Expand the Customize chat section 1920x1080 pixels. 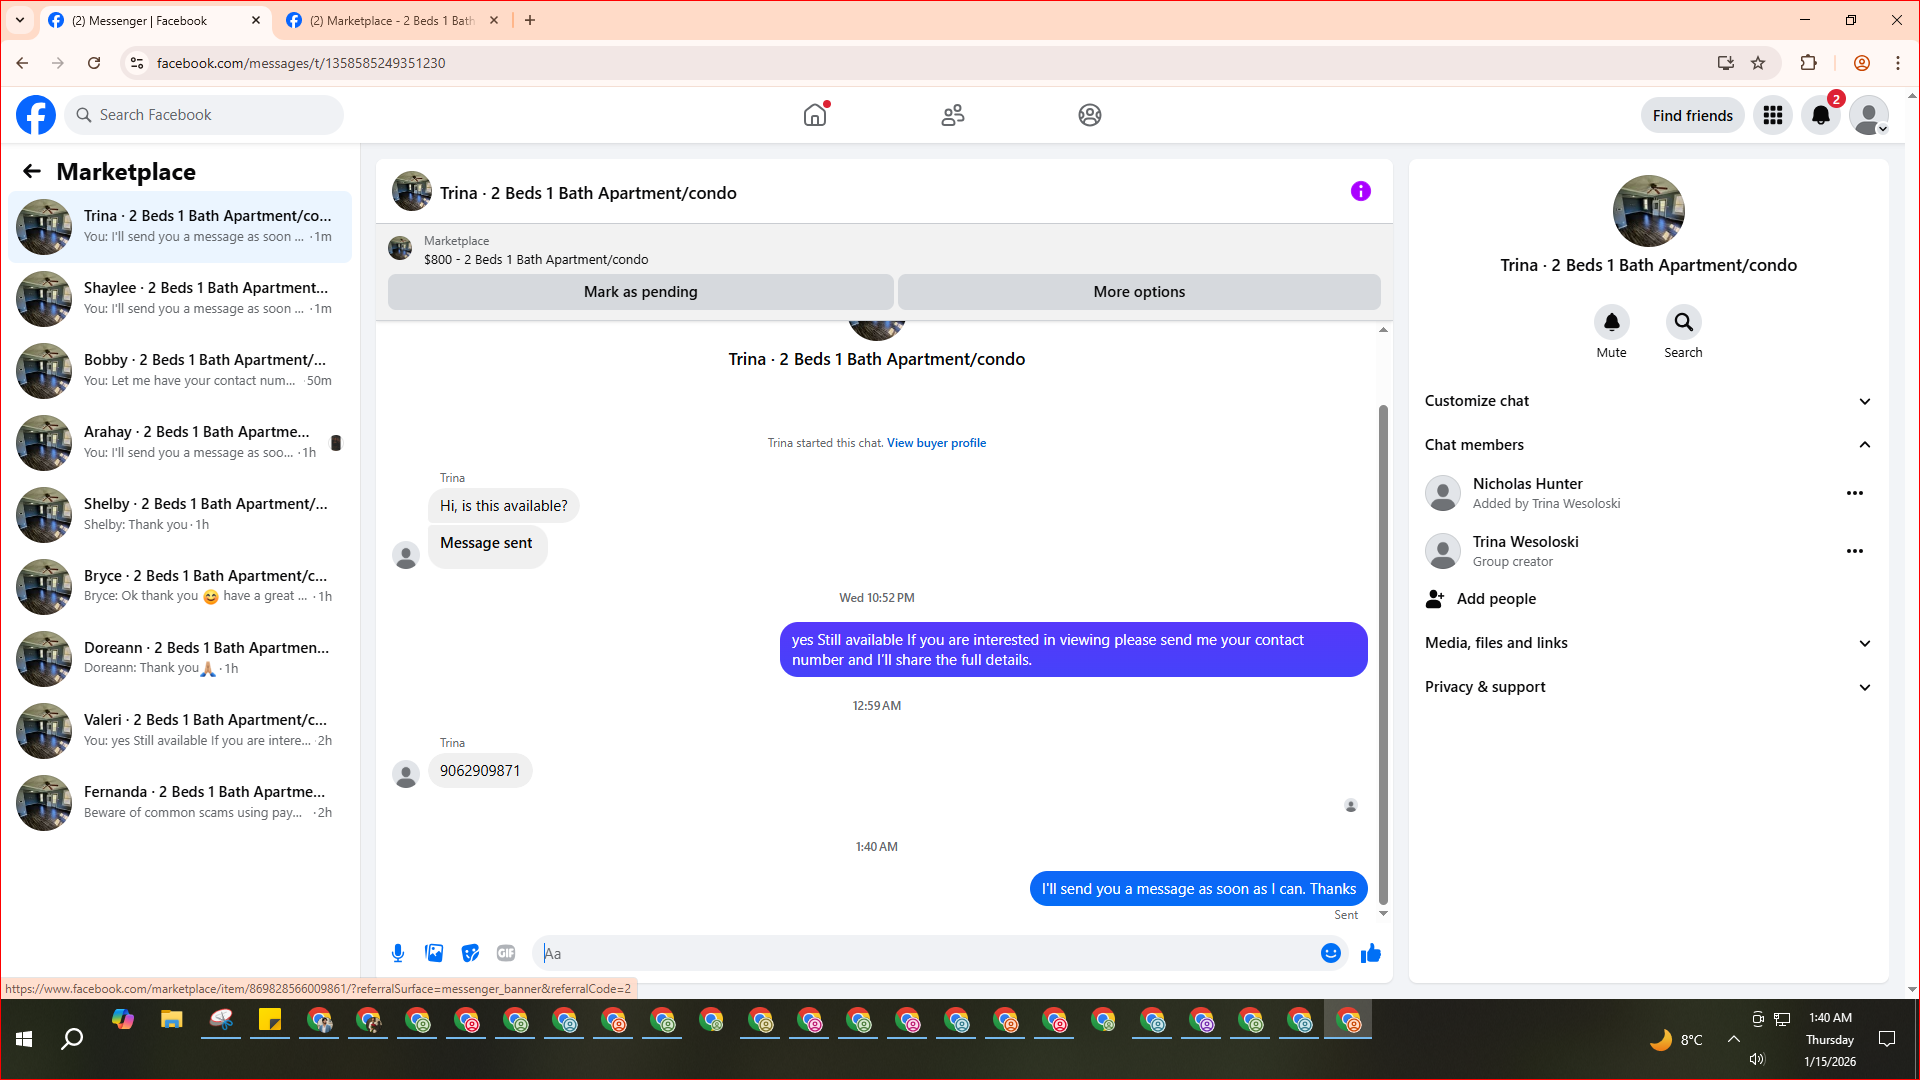click(x=1647, y=401)
